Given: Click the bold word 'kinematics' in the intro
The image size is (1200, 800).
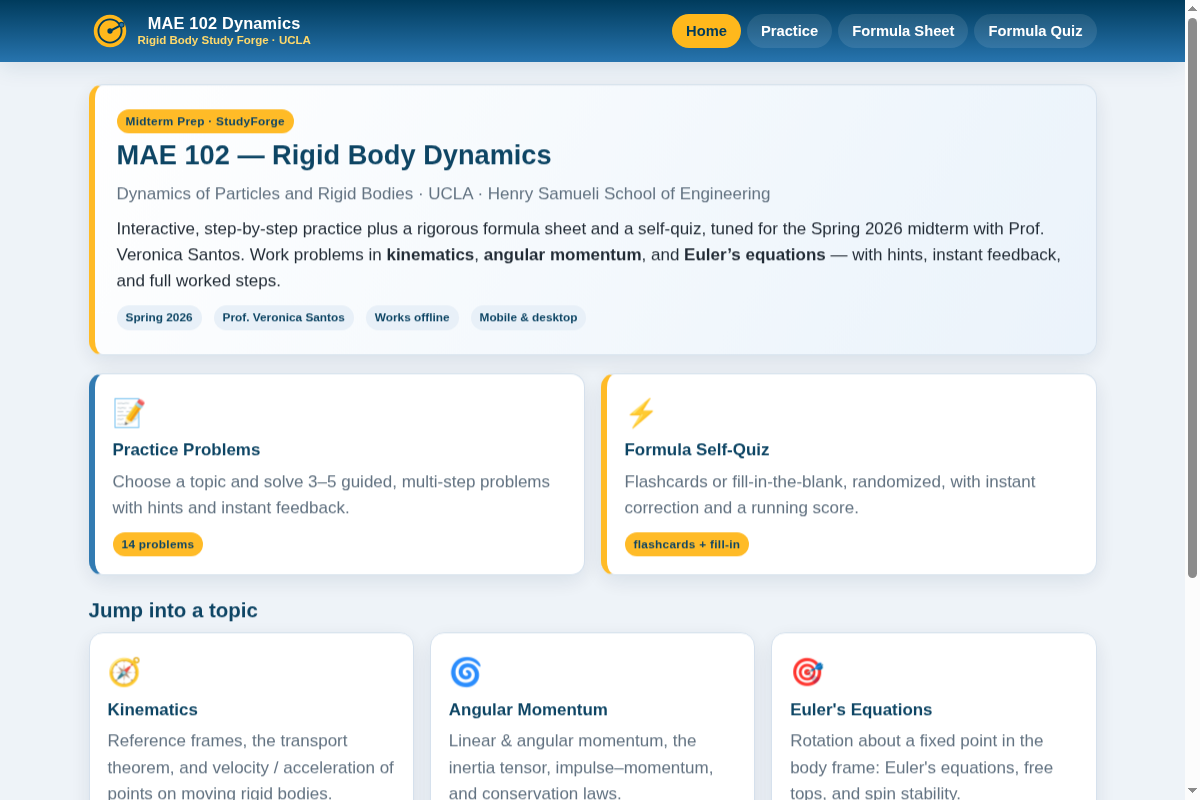Looking at the screenshot, I should click(430, 255).
